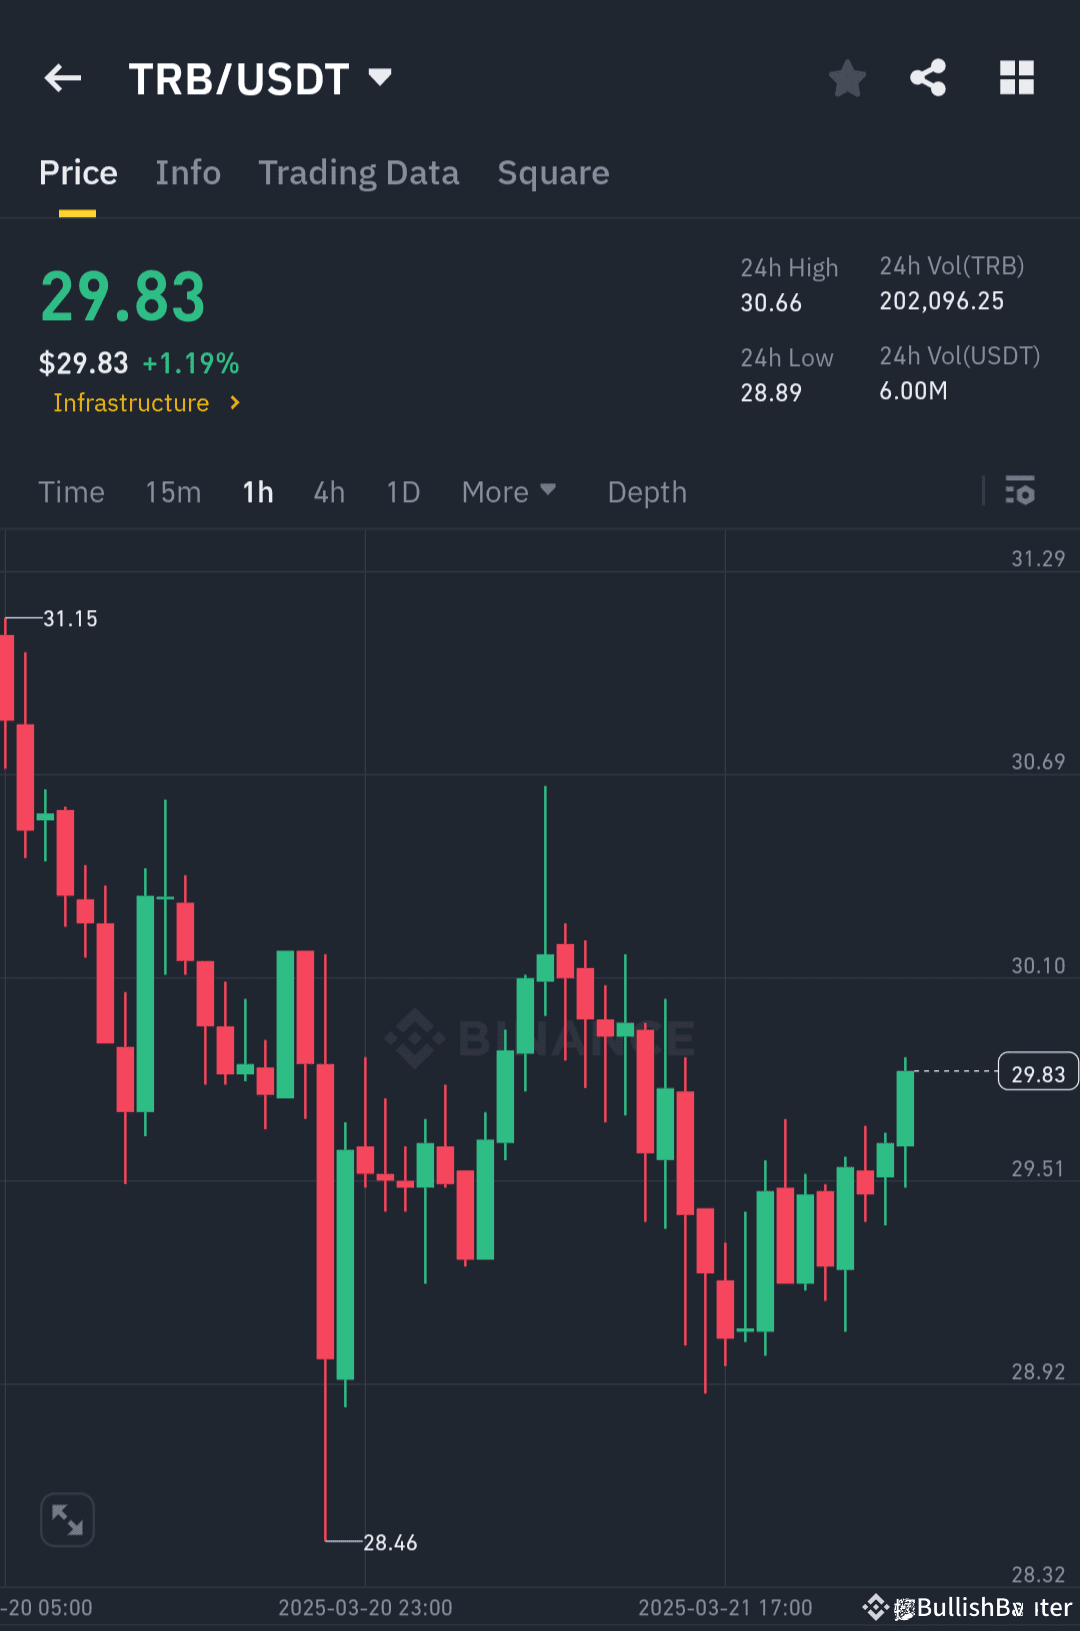Open the Infrastructure category link
The image size is (1080, 1631).
(145, 403)
